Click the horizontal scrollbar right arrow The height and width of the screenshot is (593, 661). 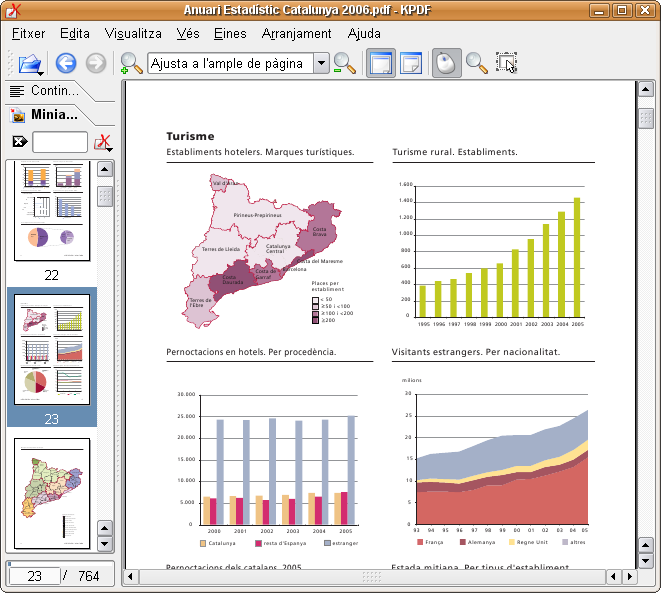tap(630, 576)
